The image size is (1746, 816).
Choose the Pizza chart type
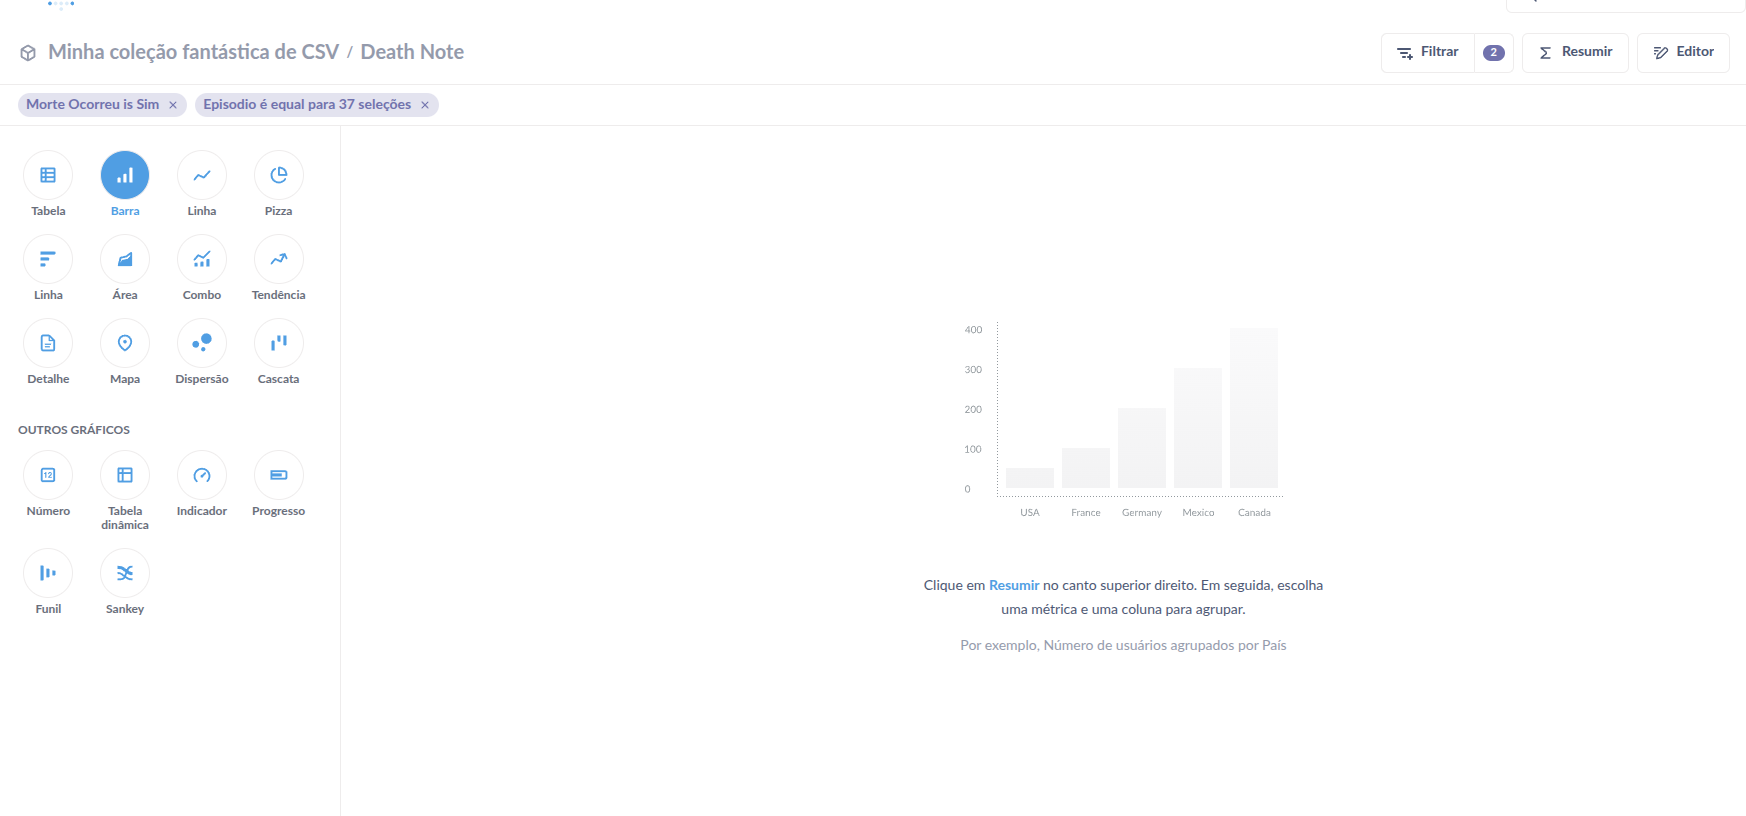pyautogui.click(x=278, y=176)
